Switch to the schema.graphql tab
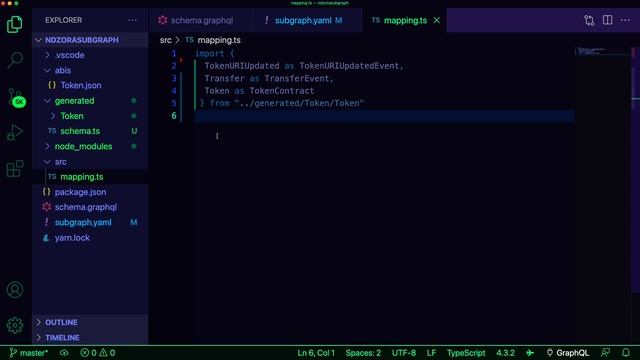The height and width of the screenshot is (360, 640). (201, 20)
